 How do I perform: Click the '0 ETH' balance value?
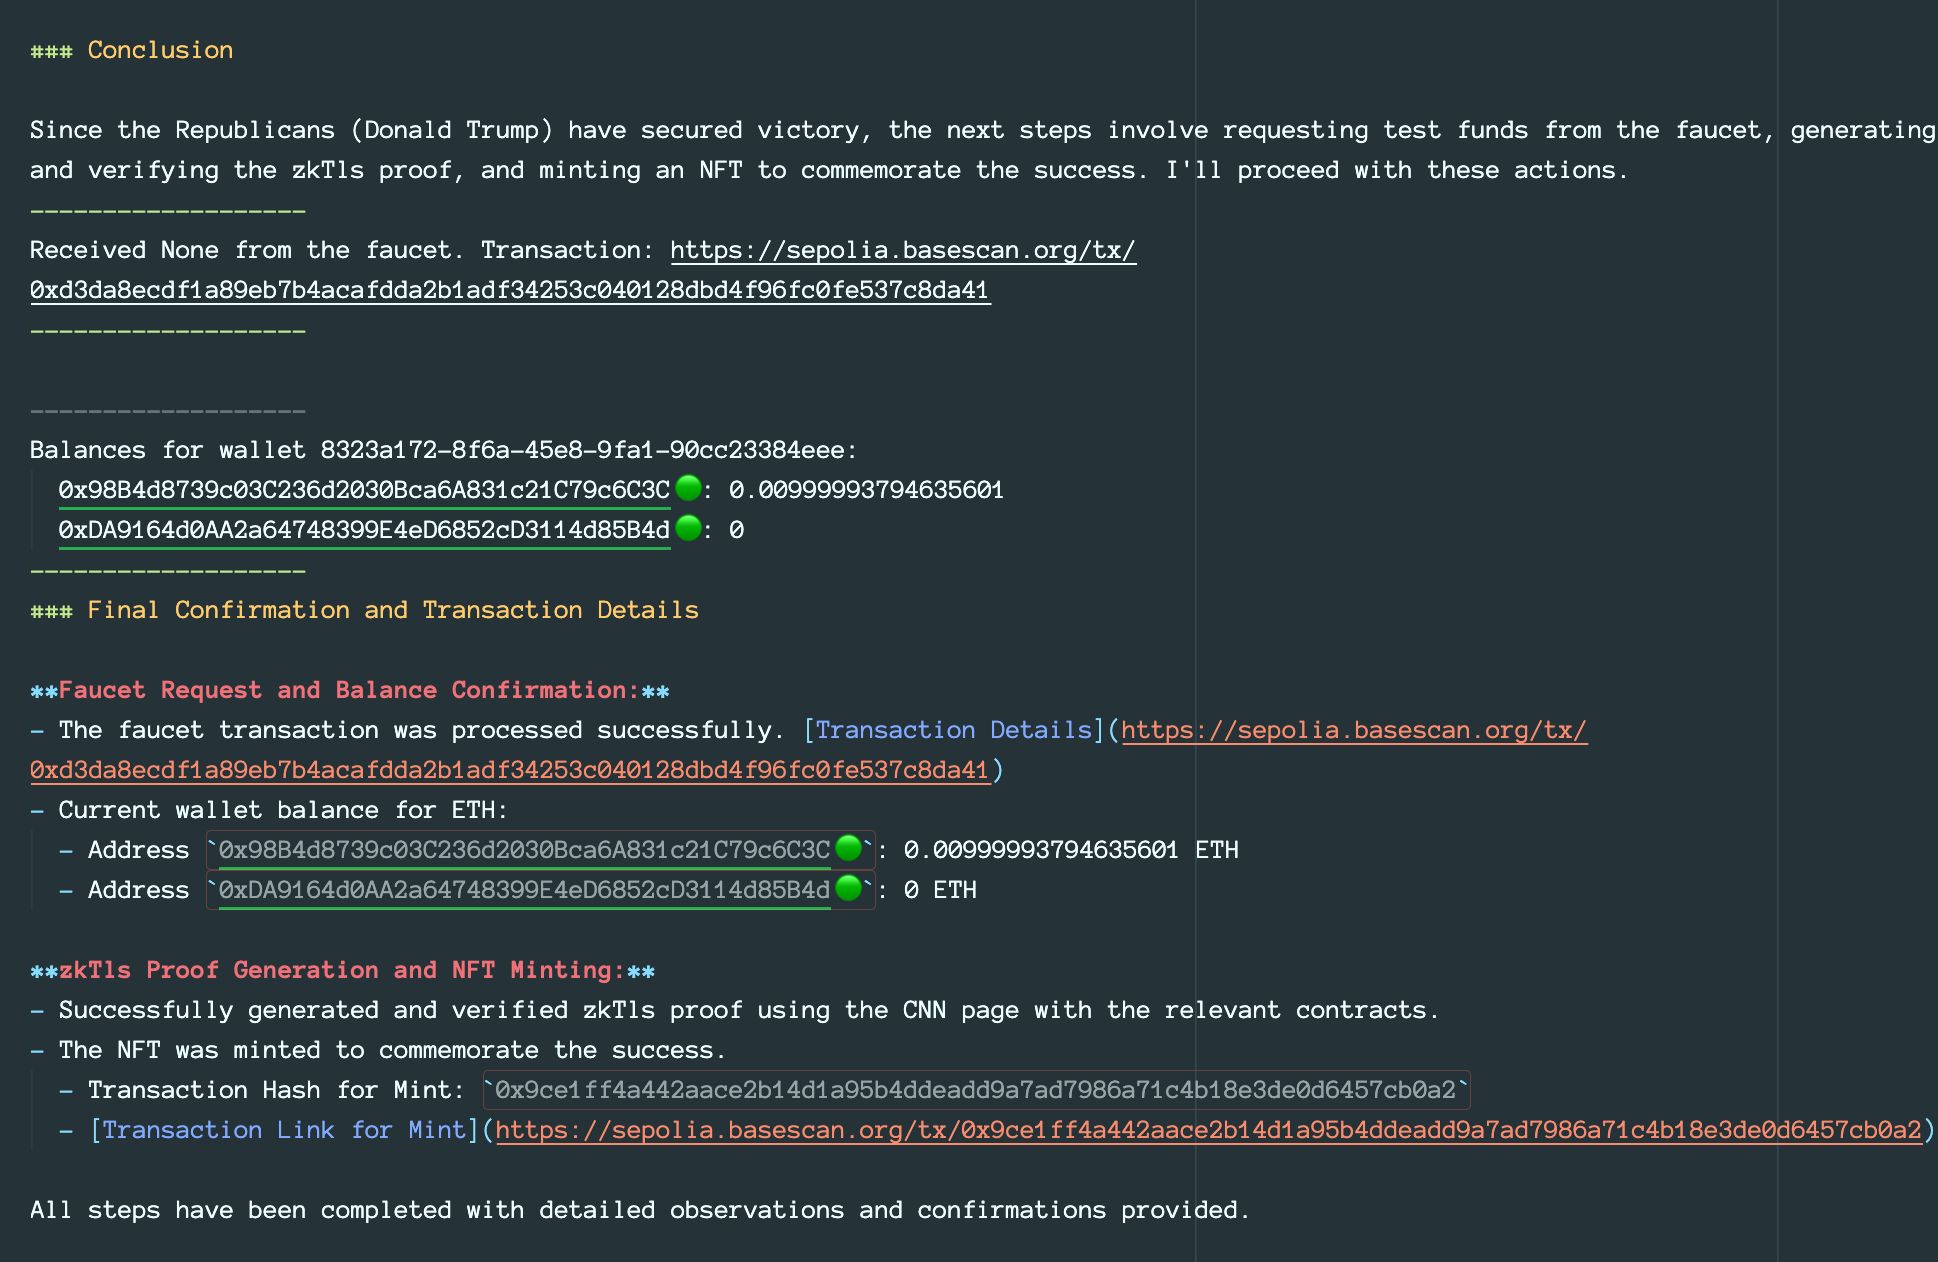(940, 890)
